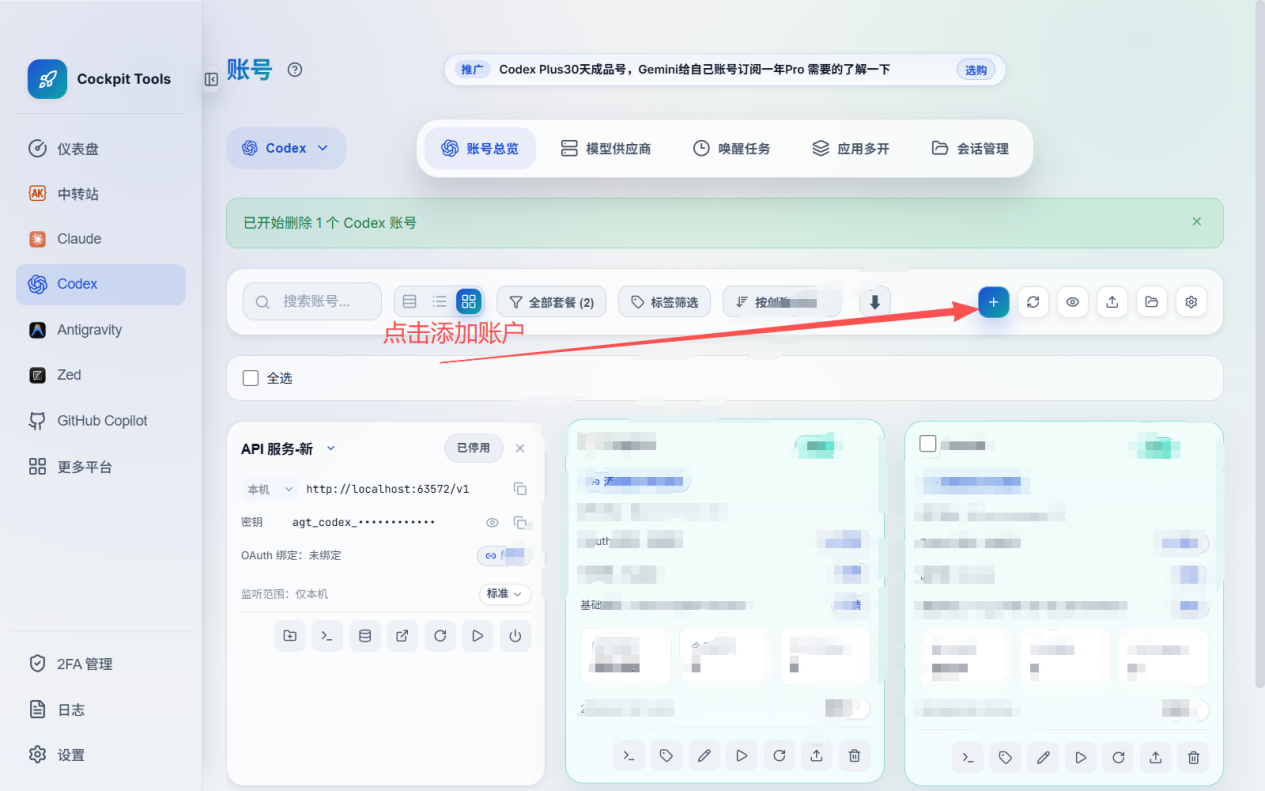Focus the 搜索账号 search field

click(312, 301)
